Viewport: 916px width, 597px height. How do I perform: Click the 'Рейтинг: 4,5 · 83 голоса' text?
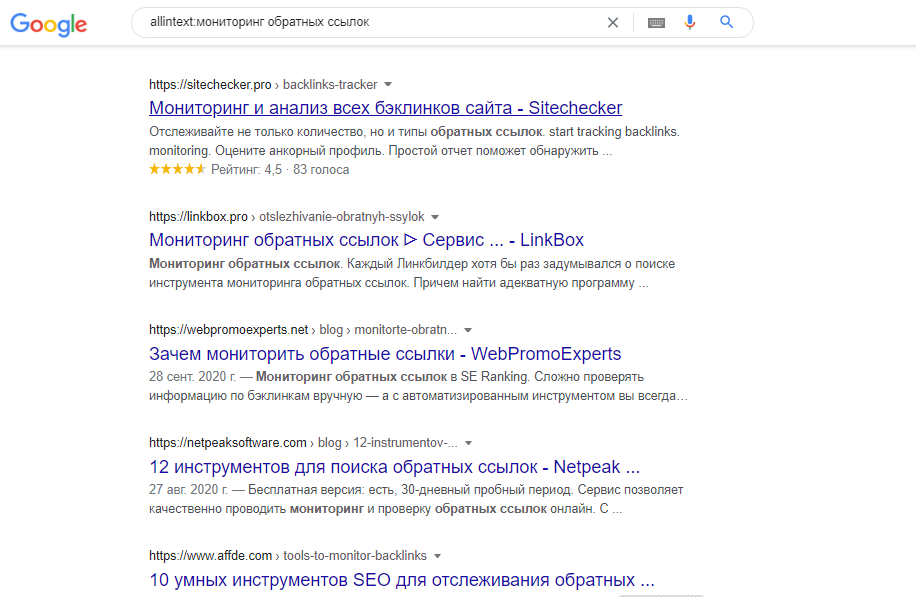point(280,170)
